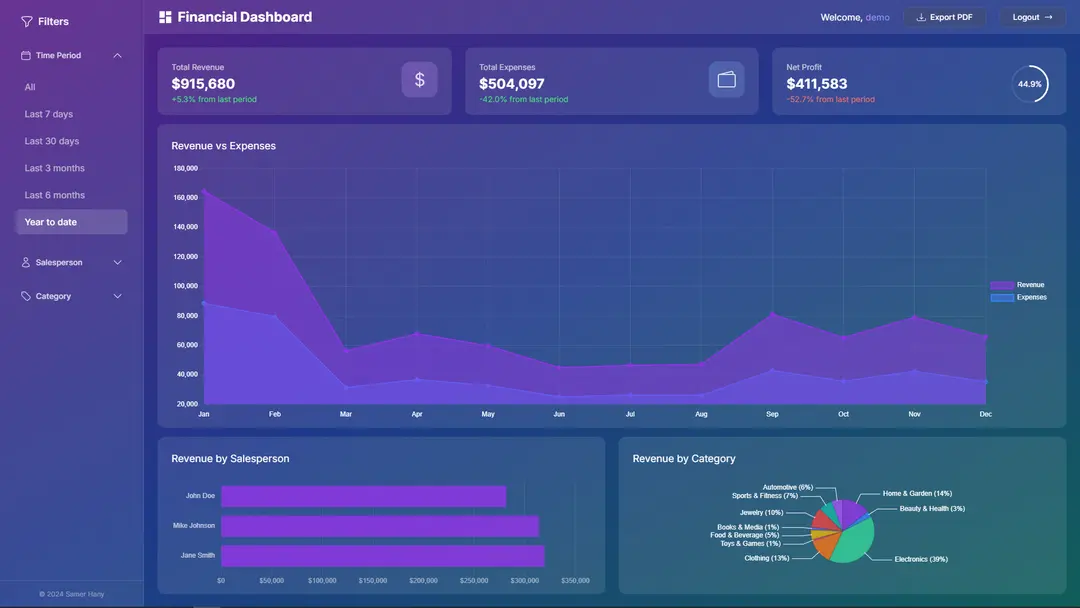Viewport: 1080px width, 608px height.
Task: Collapse the Time Period section
Action: point(117,55)
